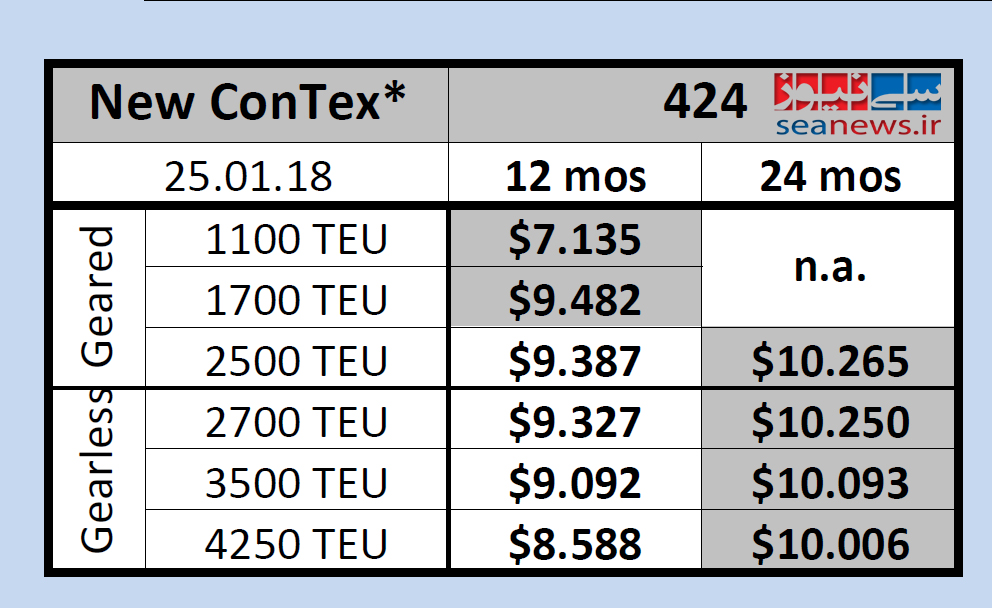Image resolution: width=992 pixels, height=608 pixels.
Task: Click the 12 mos column header
Action: pos(575,176)
